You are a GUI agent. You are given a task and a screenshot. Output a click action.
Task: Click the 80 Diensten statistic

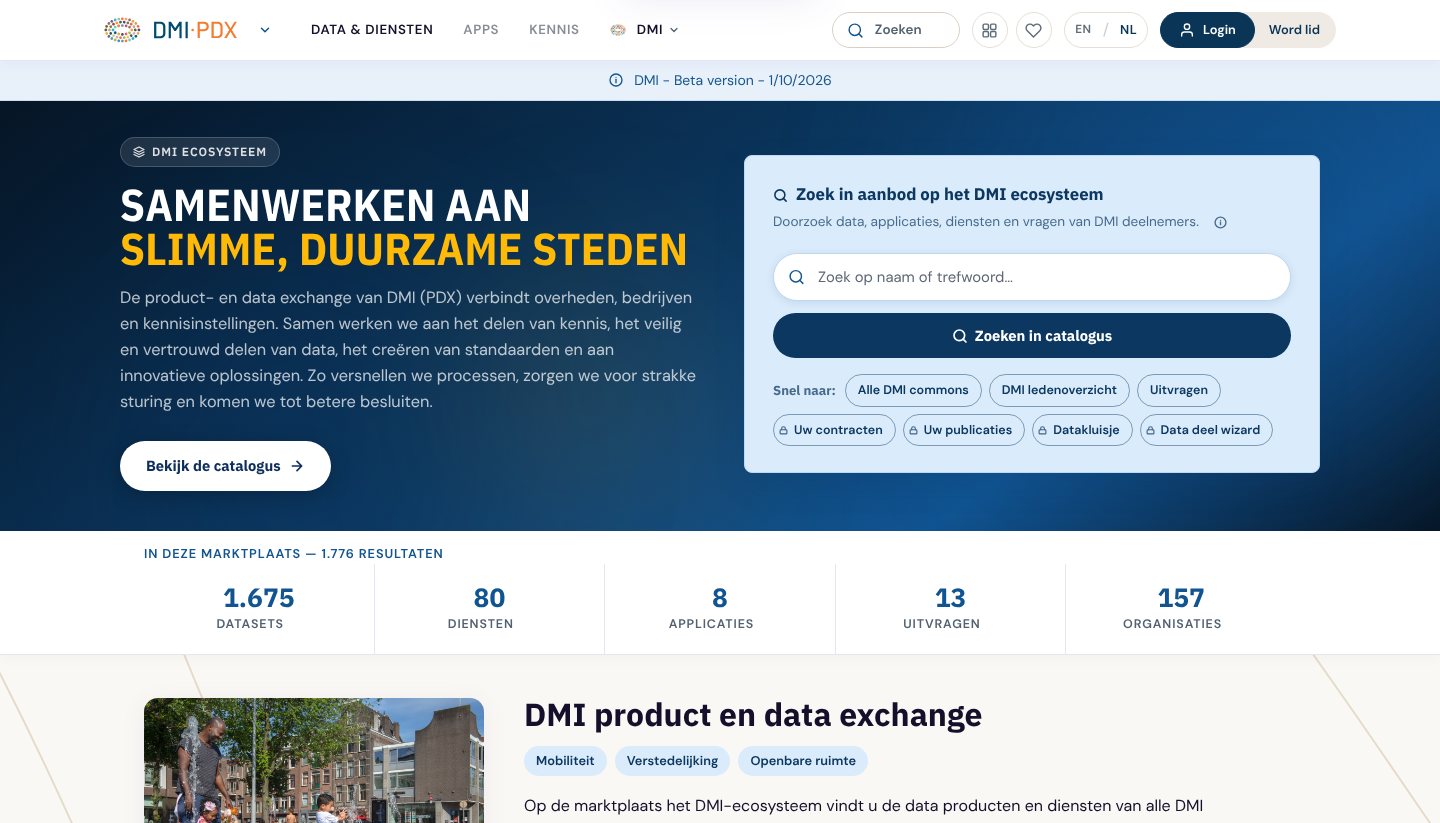489,609
